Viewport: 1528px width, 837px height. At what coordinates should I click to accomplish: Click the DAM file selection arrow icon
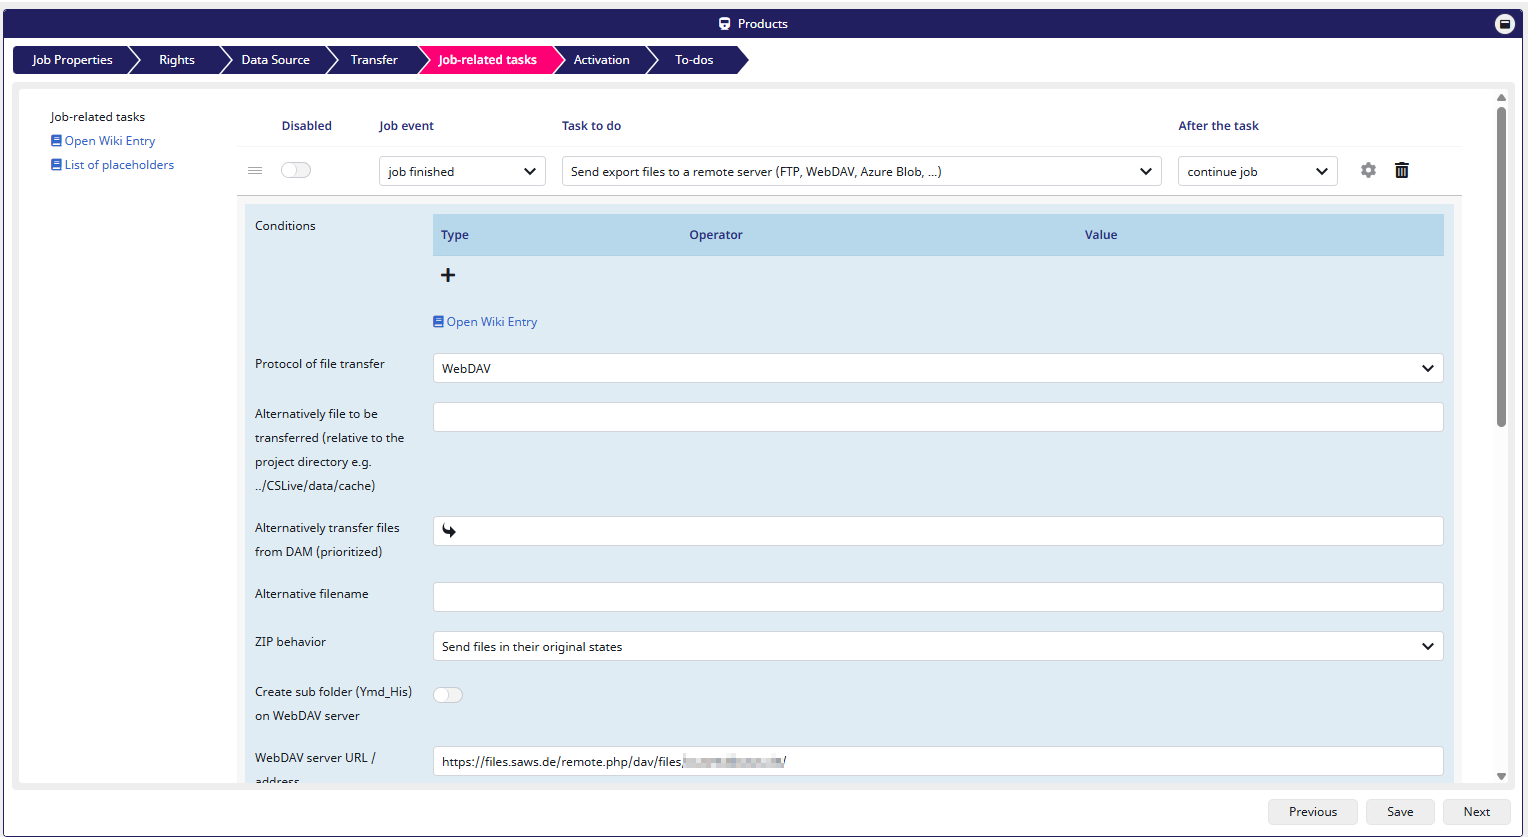coord(449,531)
